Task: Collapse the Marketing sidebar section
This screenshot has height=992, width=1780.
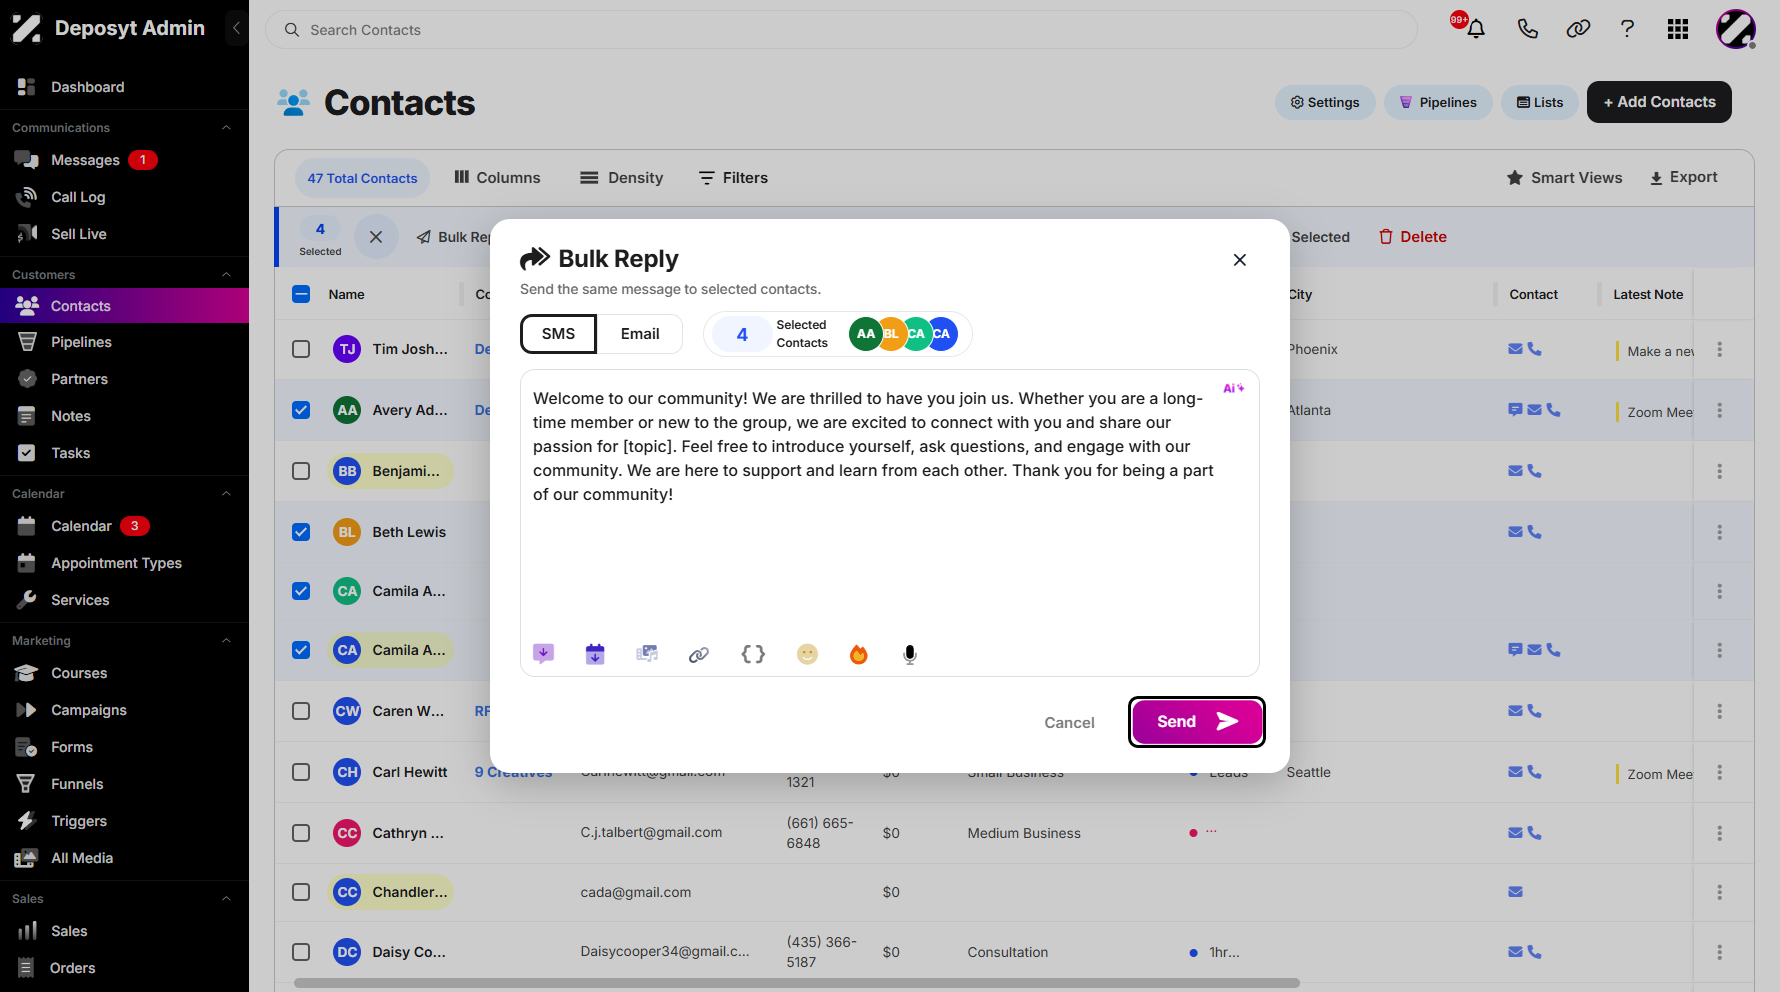Action: (x=226, y=641)
